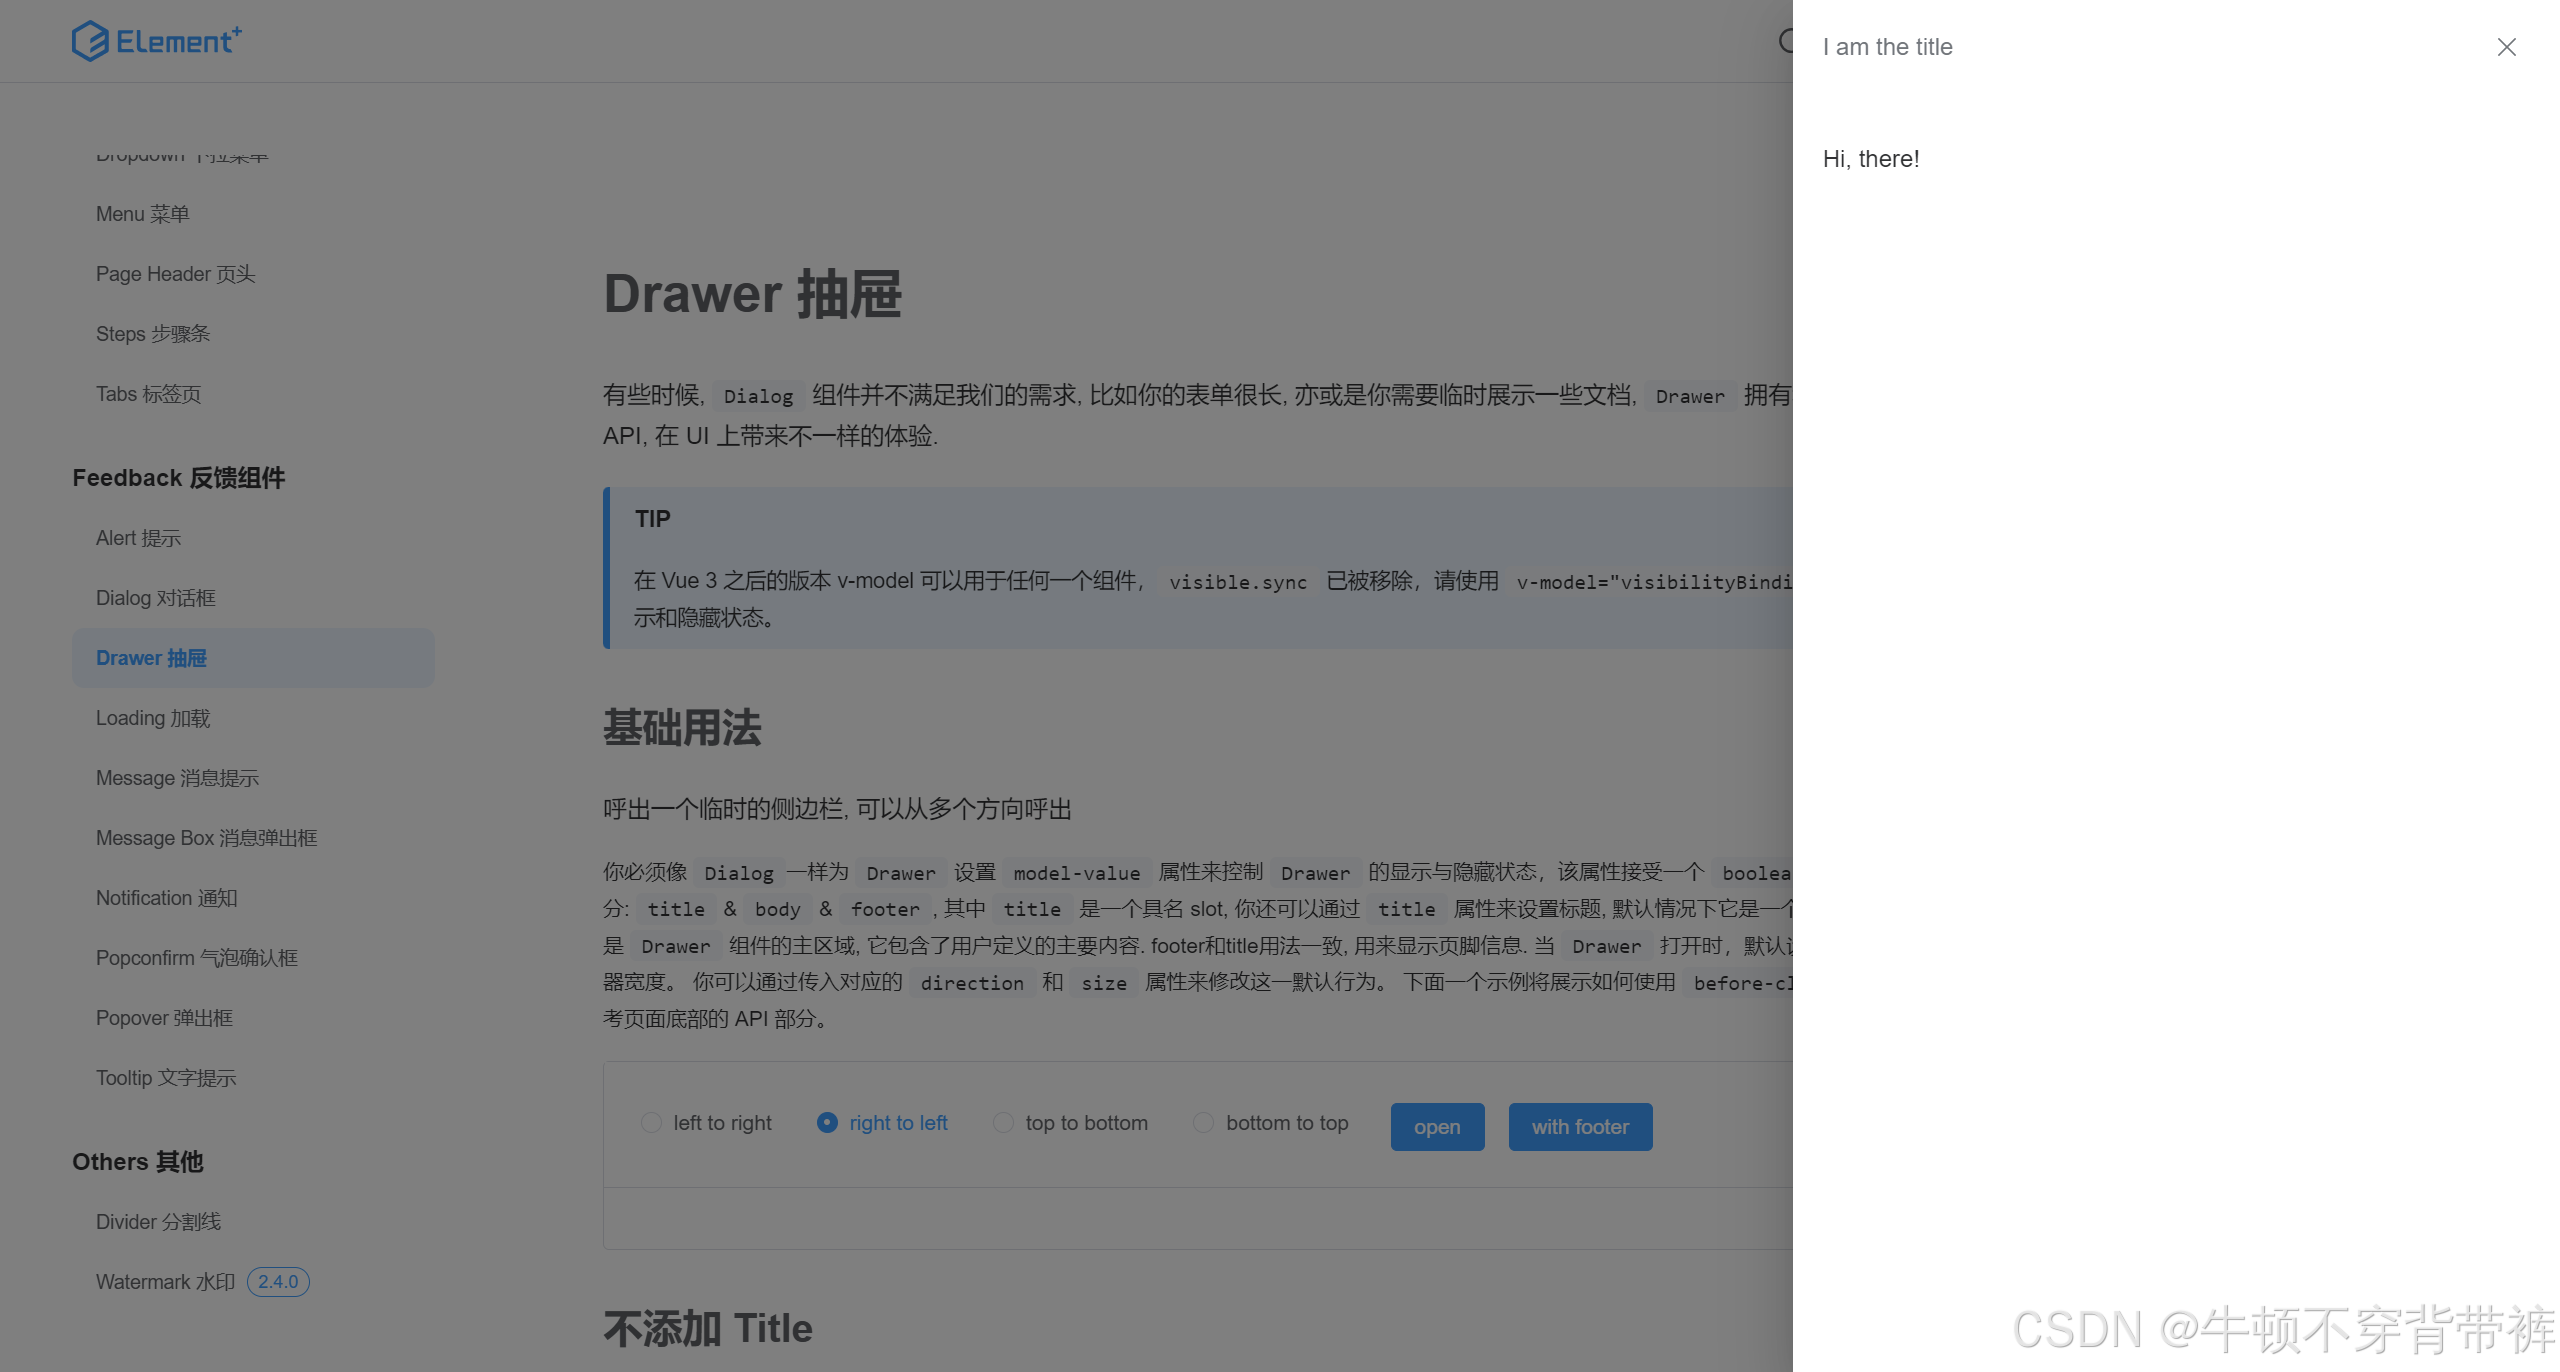Image resolution: width=2560 pixels, height=1372 pixels.
Task: Open the Tooltip 文字提示 sidebar link
Action: (166, 1078)
